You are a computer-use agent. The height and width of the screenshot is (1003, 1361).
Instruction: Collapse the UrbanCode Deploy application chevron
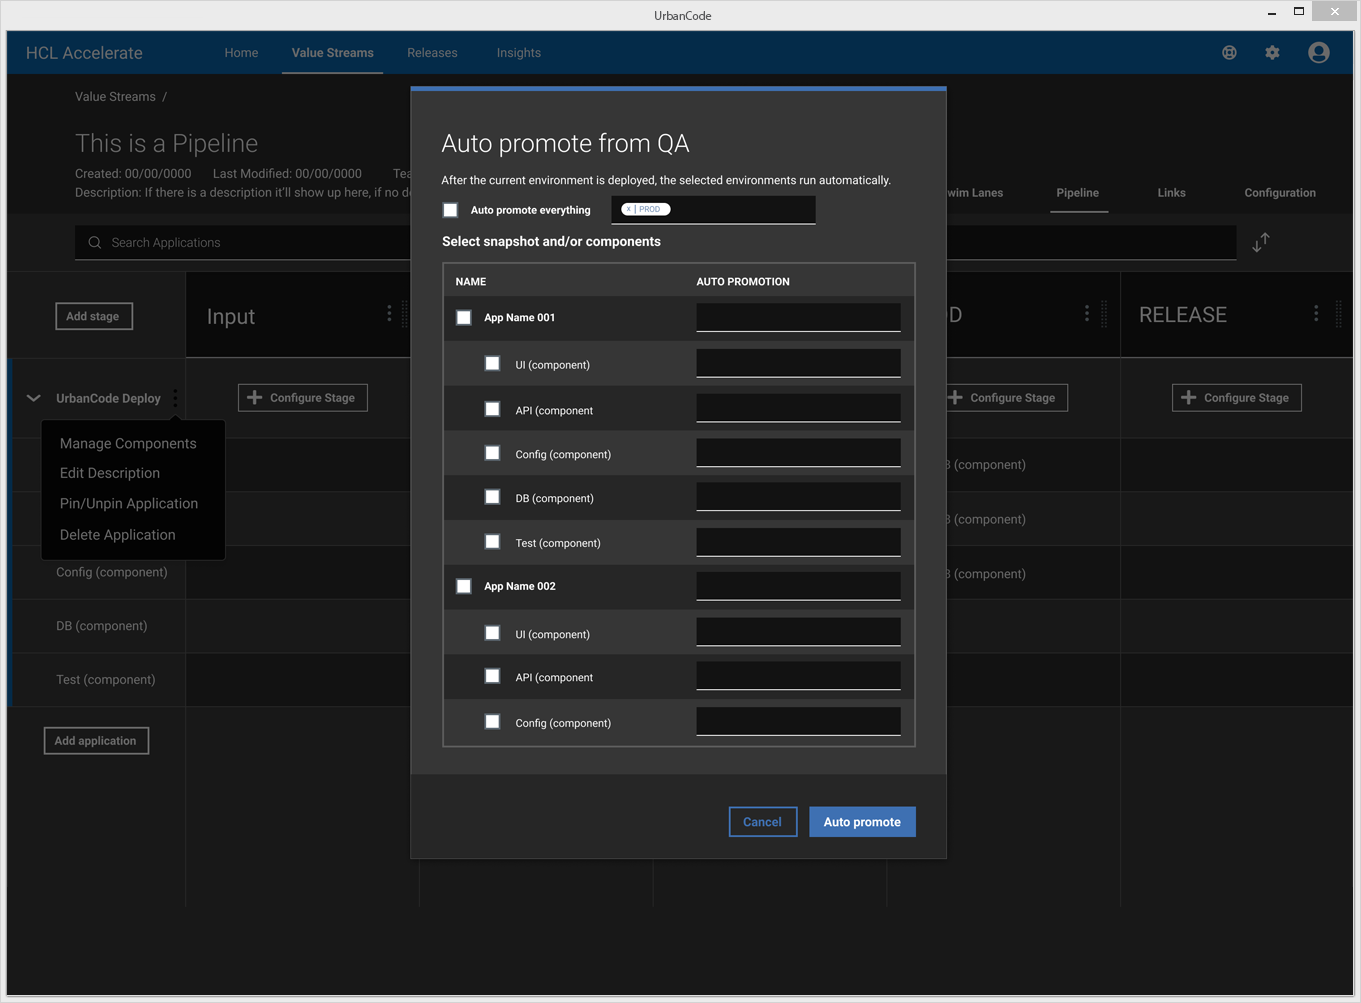click(33, 398)
